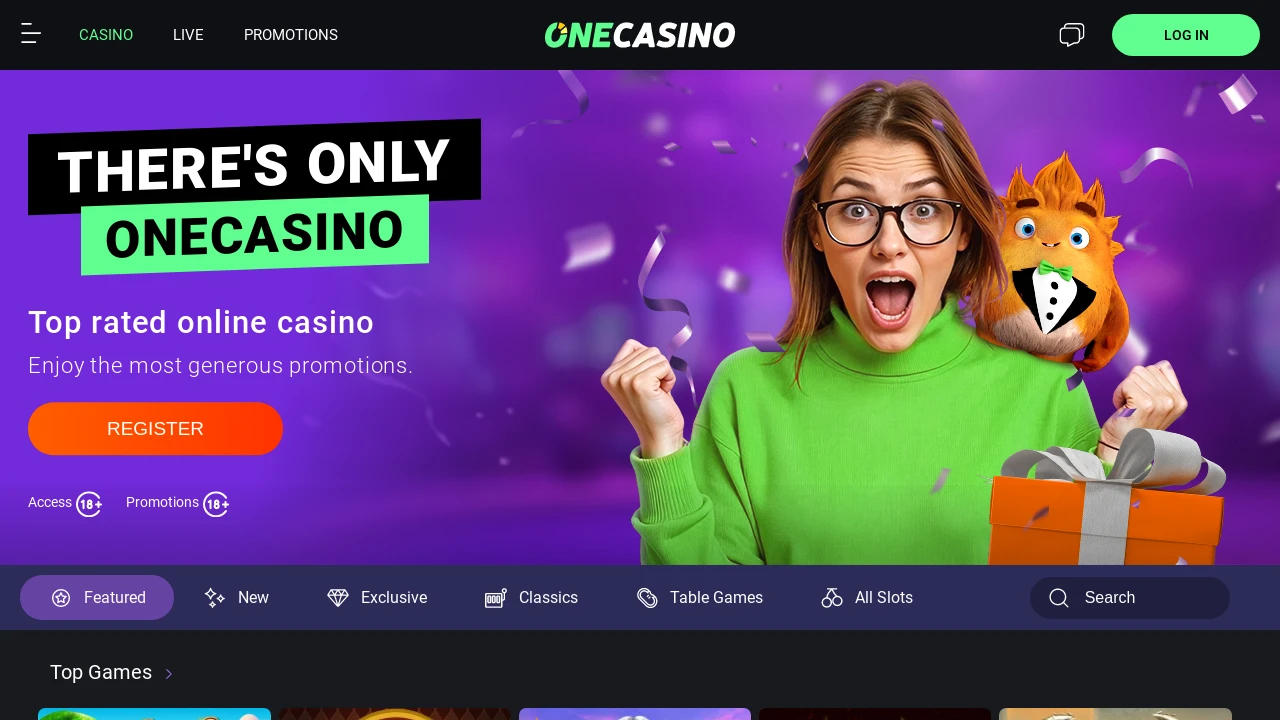
Task: Open the hamburger menu icon
Action: [31, 34]
